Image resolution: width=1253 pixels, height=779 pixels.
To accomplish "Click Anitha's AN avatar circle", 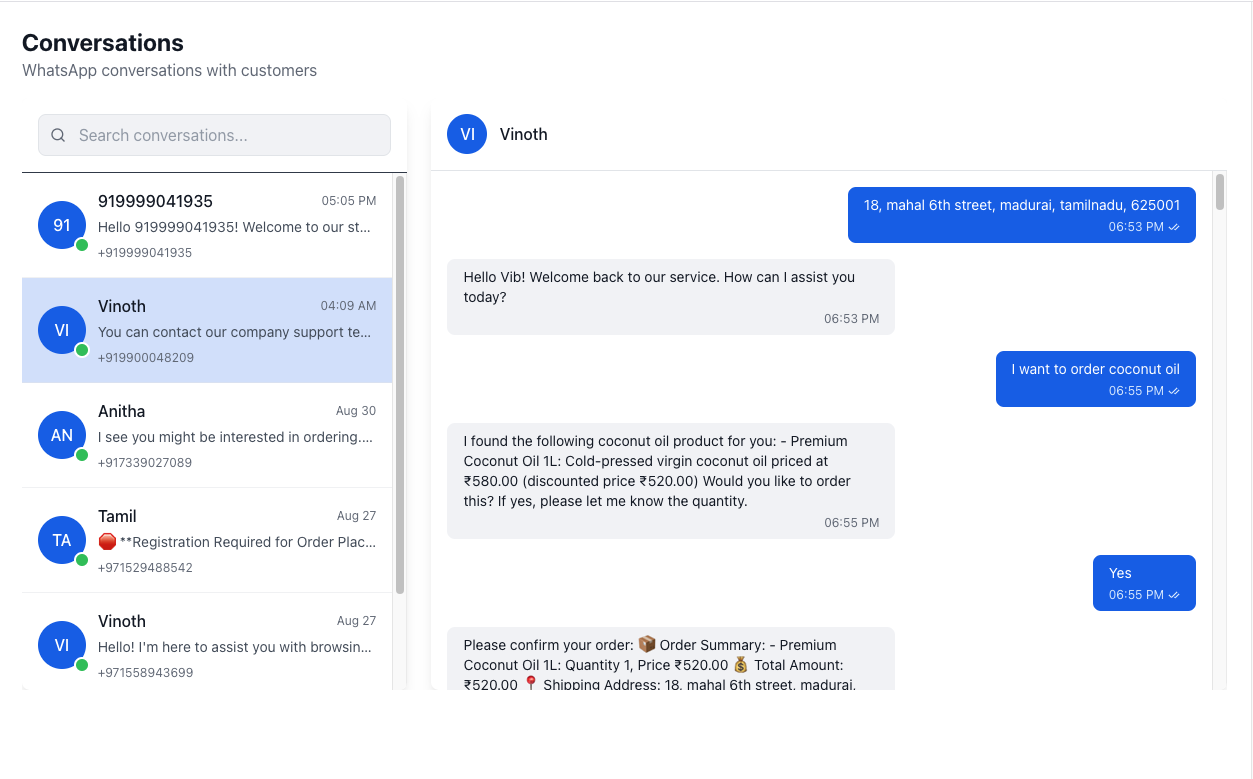I will point(61,435).
